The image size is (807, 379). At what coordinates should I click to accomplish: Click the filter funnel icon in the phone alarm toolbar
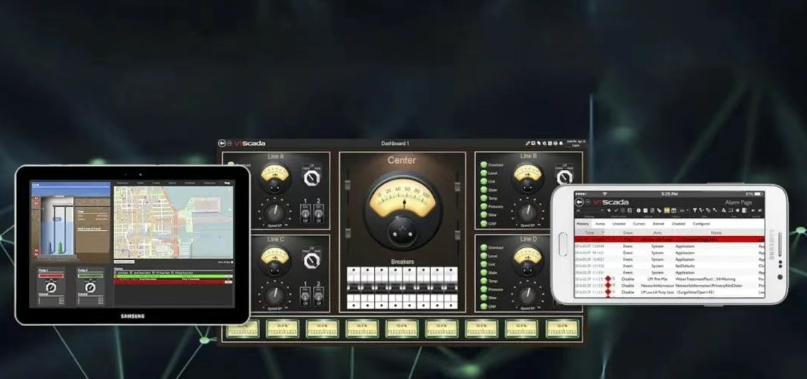coord(695,210)
